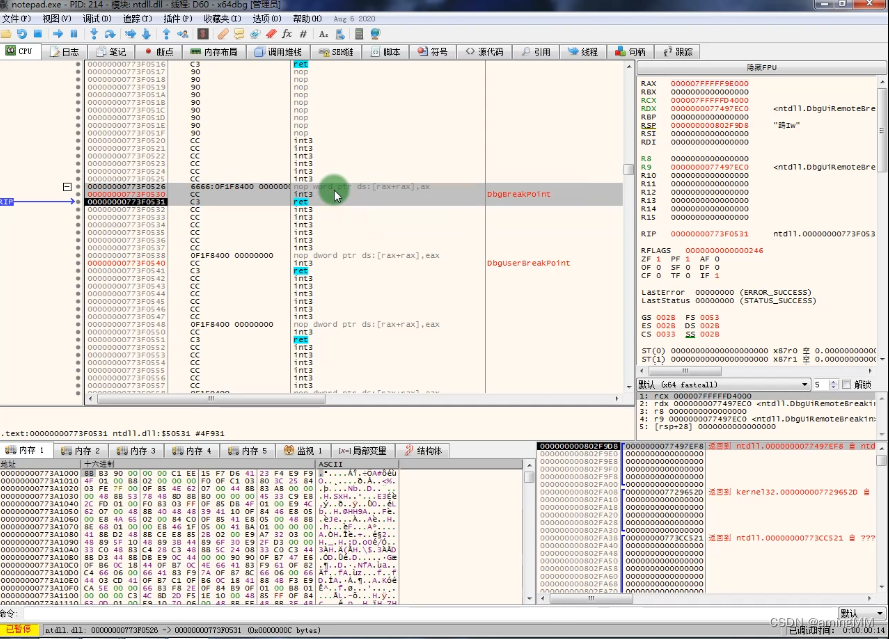Select the DbgUserBreakPoint label in disassembly
Screen dimensions: 889x639
click(x=528, y=263)
